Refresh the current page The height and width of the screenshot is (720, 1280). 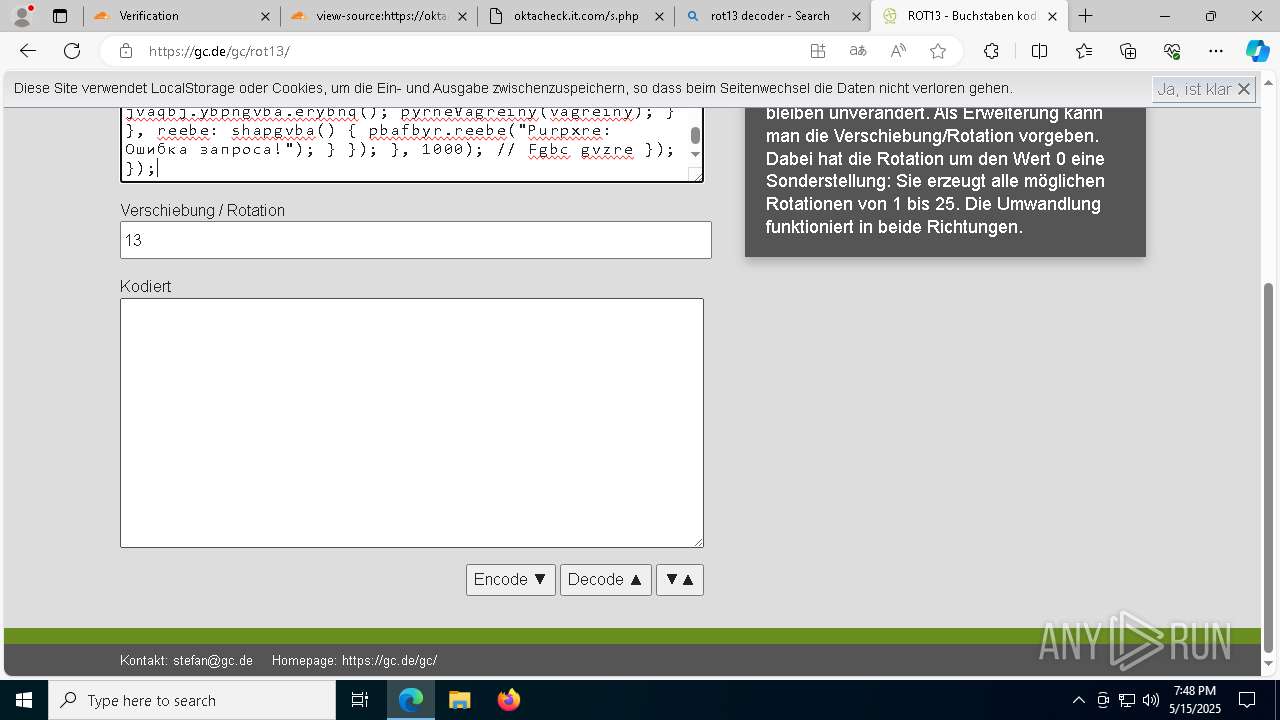[x=72, y=51]
